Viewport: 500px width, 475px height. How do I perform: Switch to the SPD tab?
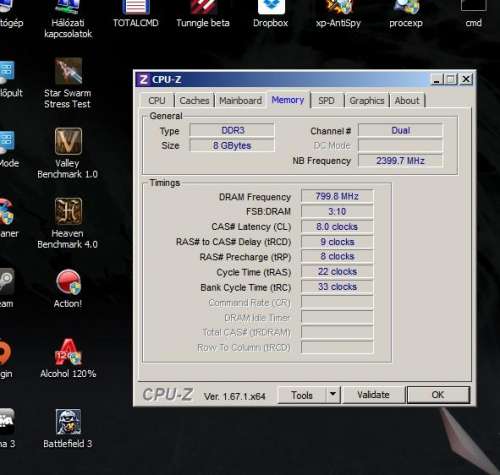(x=326, y=101)
